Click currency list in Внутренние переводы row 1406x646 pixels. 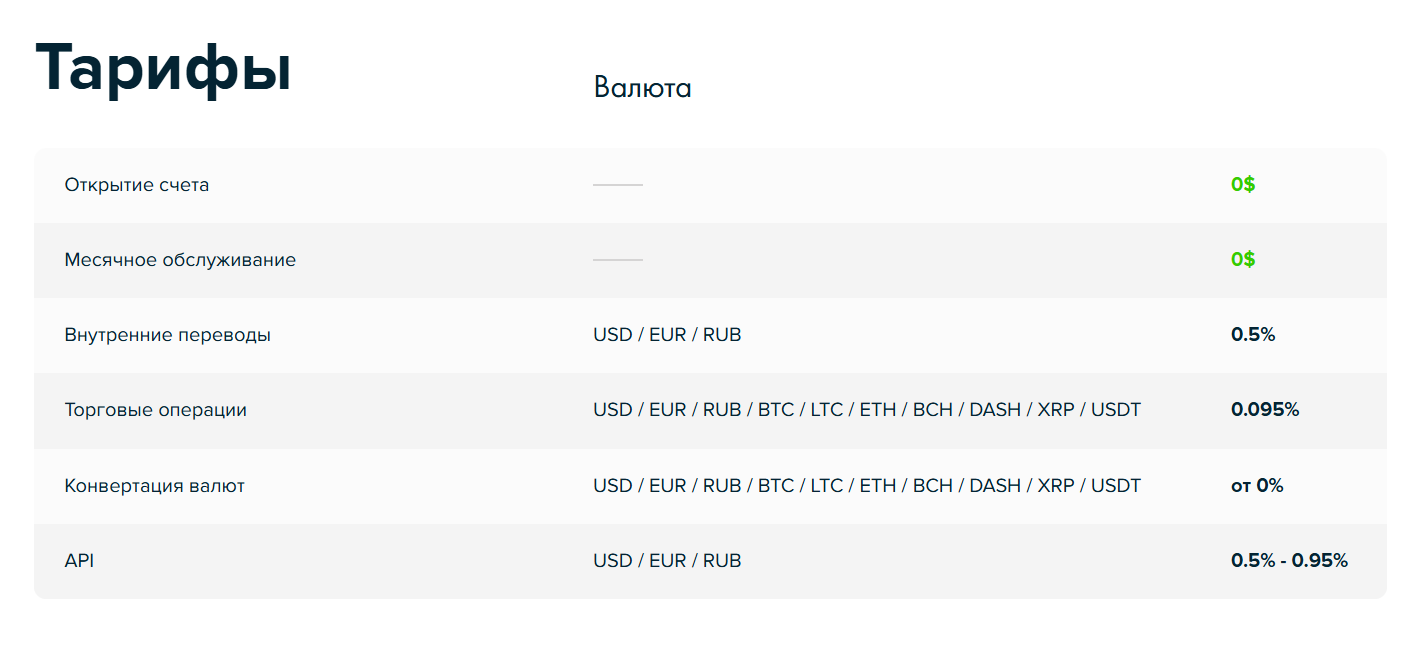point(667,335)
